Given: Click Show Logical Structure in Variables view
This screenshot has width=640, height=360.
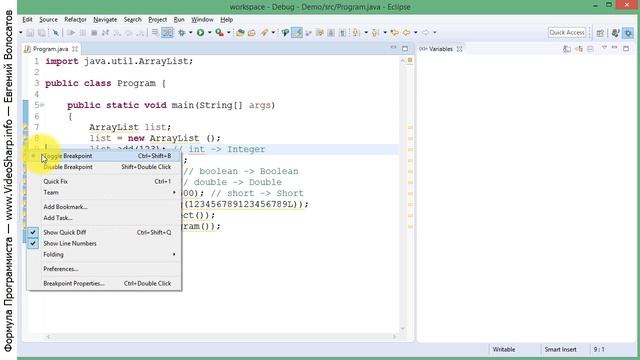Looking at the screenshot, I should click(579, 49).
